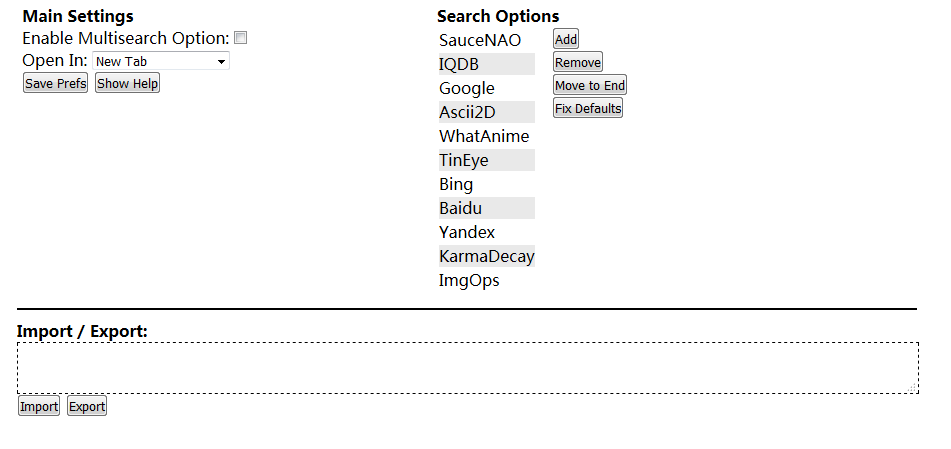
Task: Click the Import button
Action: point(39,407)
